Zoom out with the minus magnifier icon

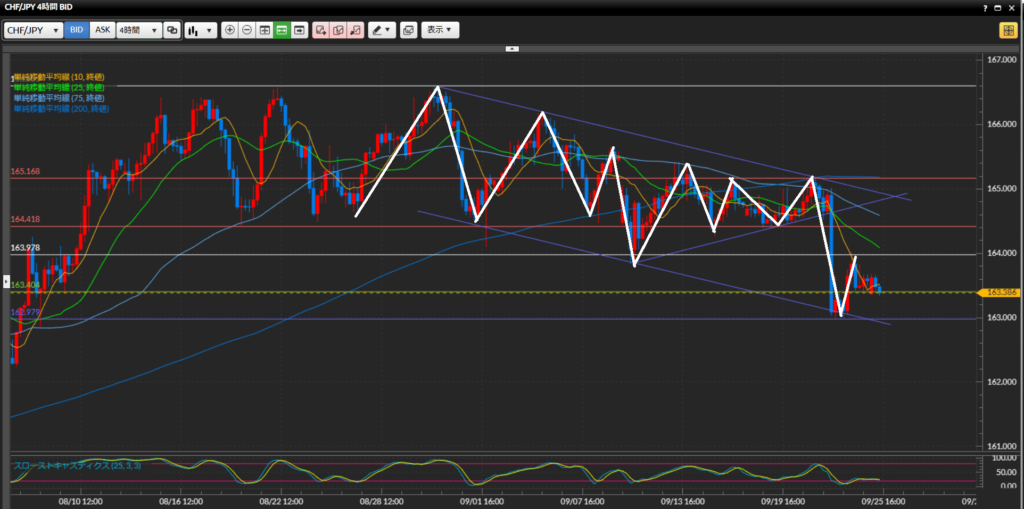(247, 30)
